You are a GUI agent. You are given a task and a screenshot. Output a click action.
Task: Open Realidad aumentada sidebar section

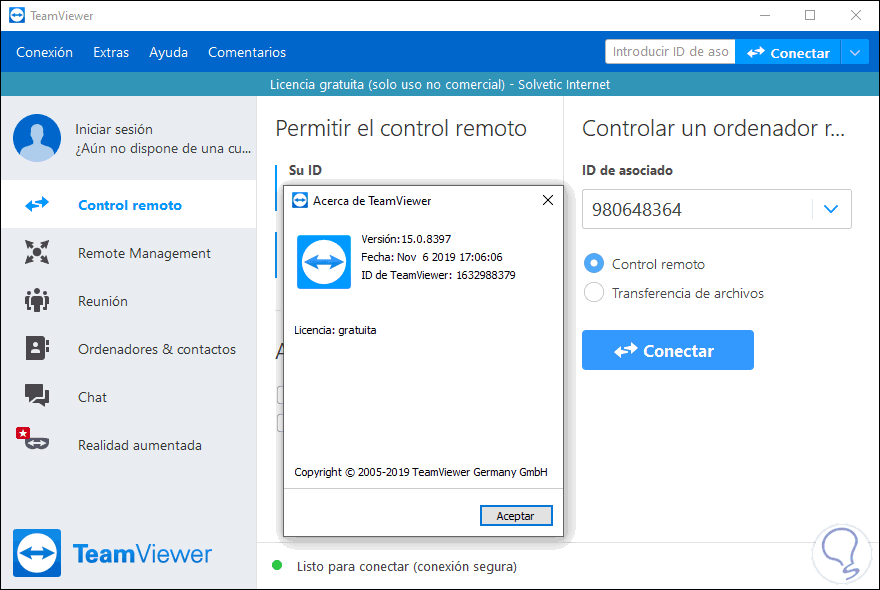coord(129,445)
